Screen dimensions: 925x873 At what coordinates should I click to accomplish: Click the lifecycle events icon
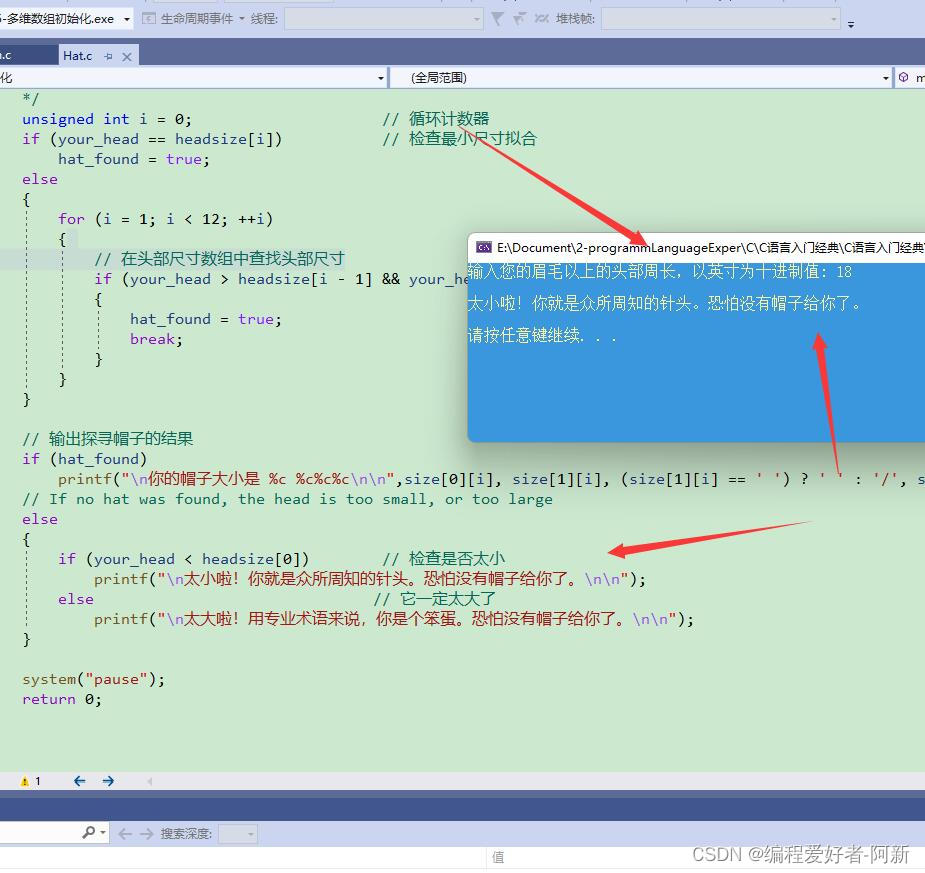pos(149,19)
